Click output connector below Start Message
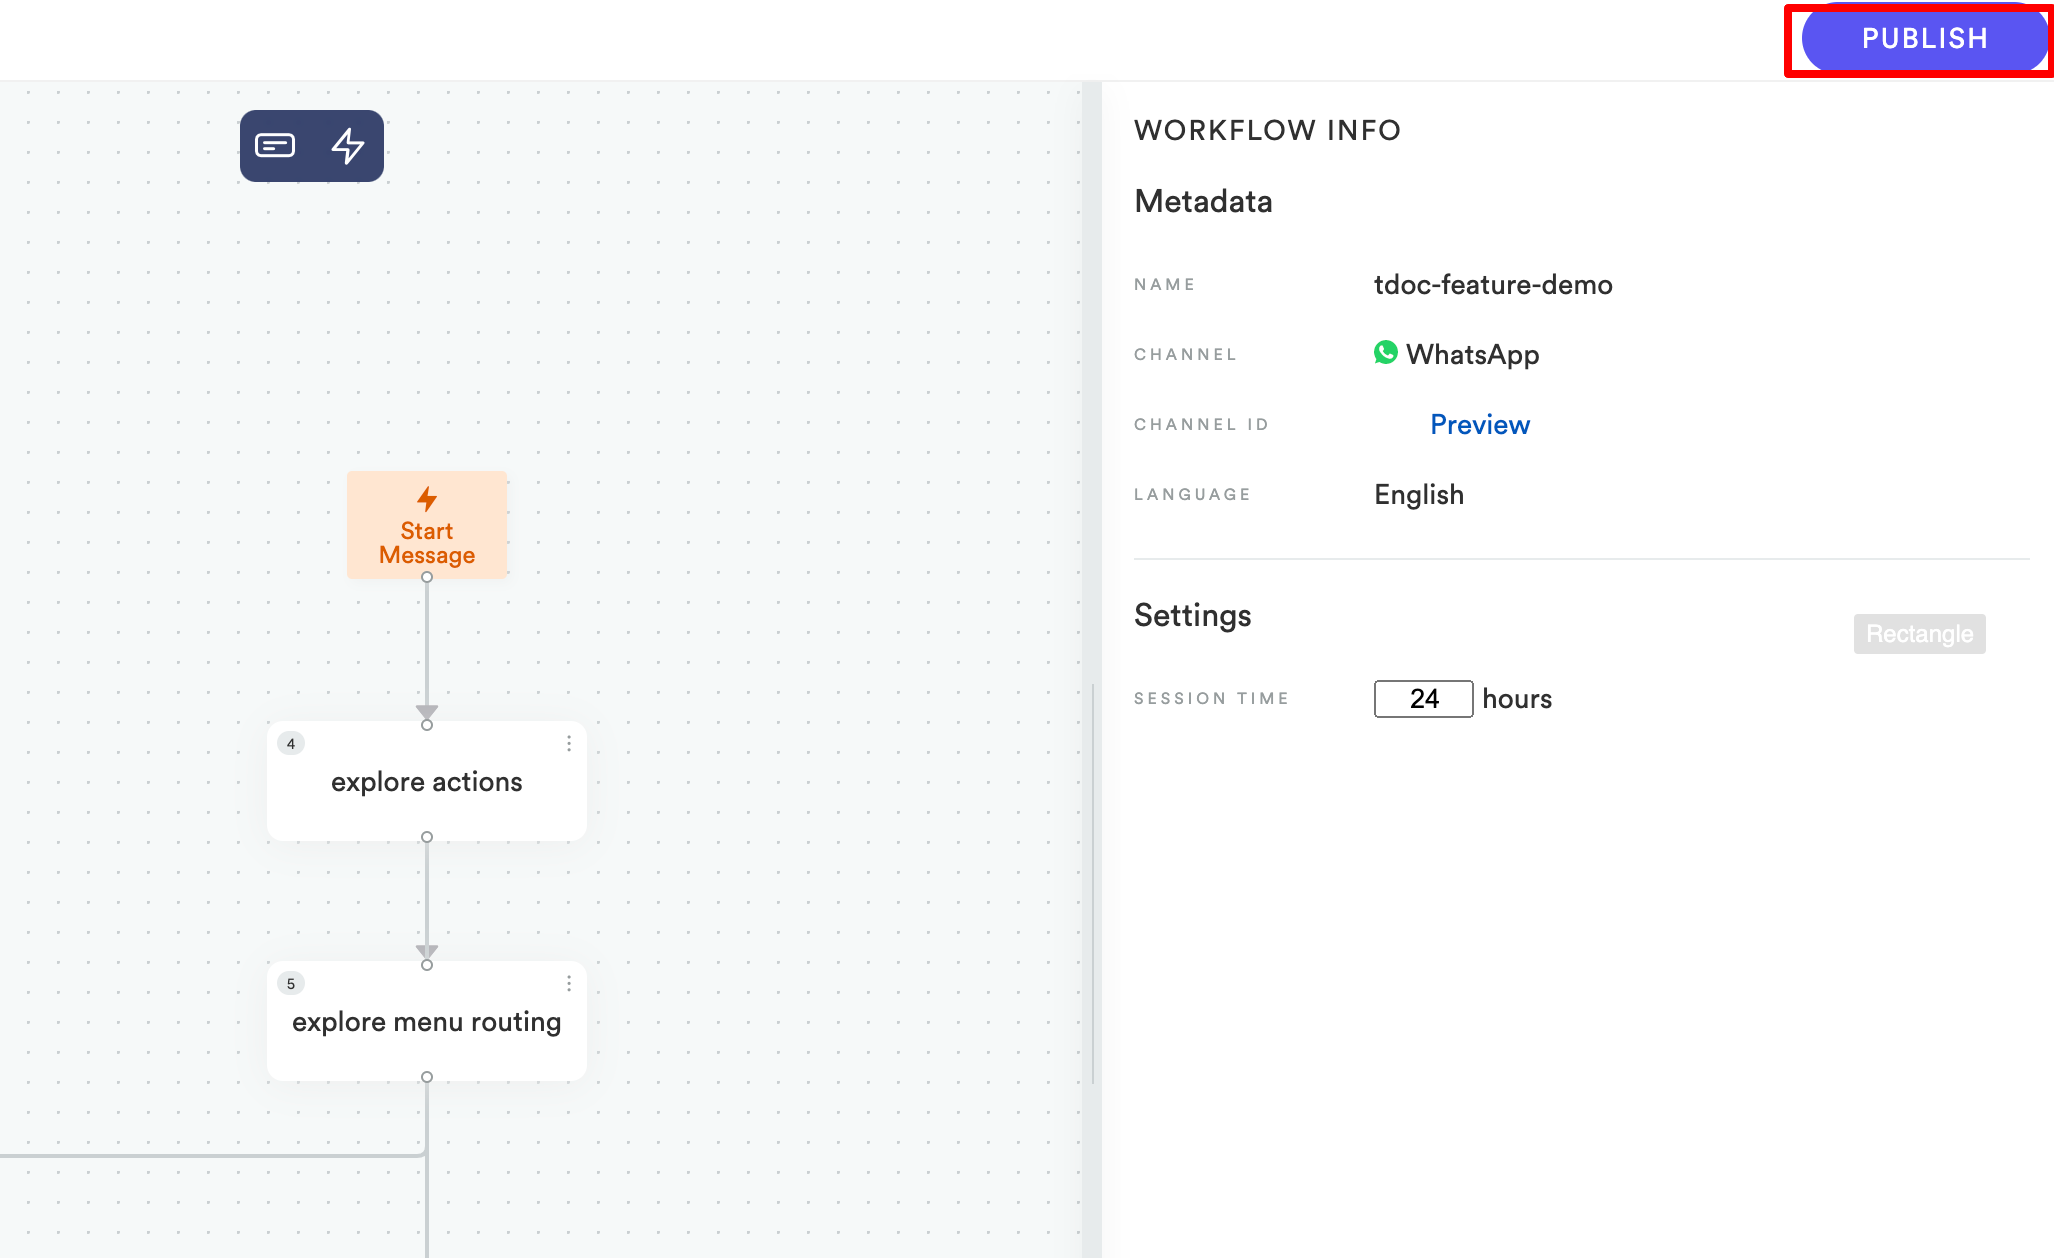This screenshot has height=1258, width=2054. pyautogui.click(x=427, y=577)
